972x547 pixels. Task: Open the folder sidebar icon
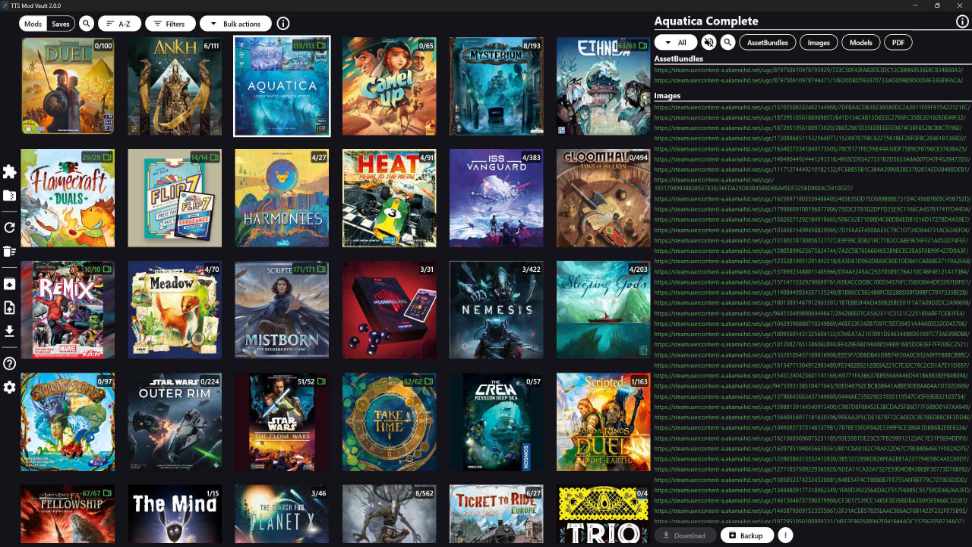(9, 196)
